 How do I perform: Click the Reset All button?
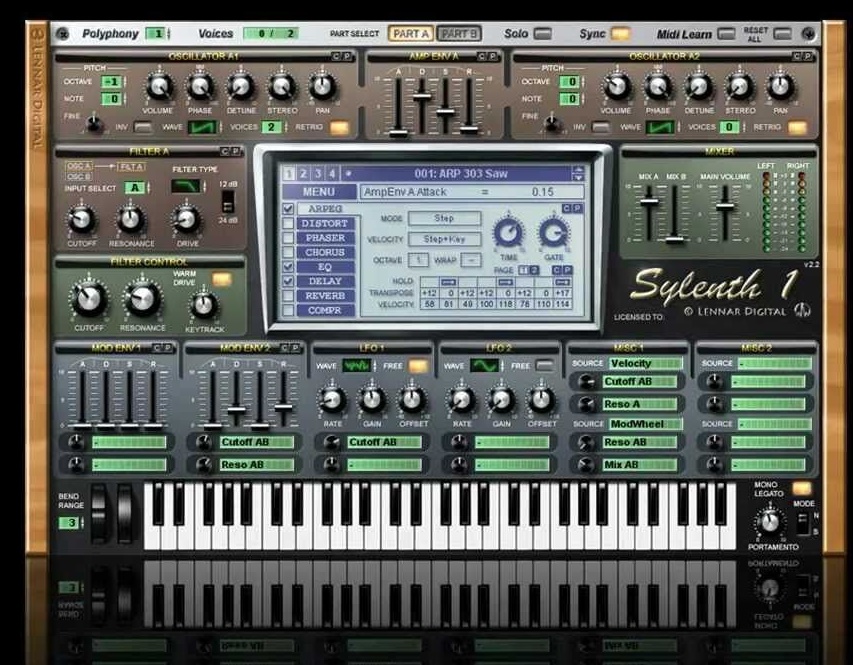(782, 34)
